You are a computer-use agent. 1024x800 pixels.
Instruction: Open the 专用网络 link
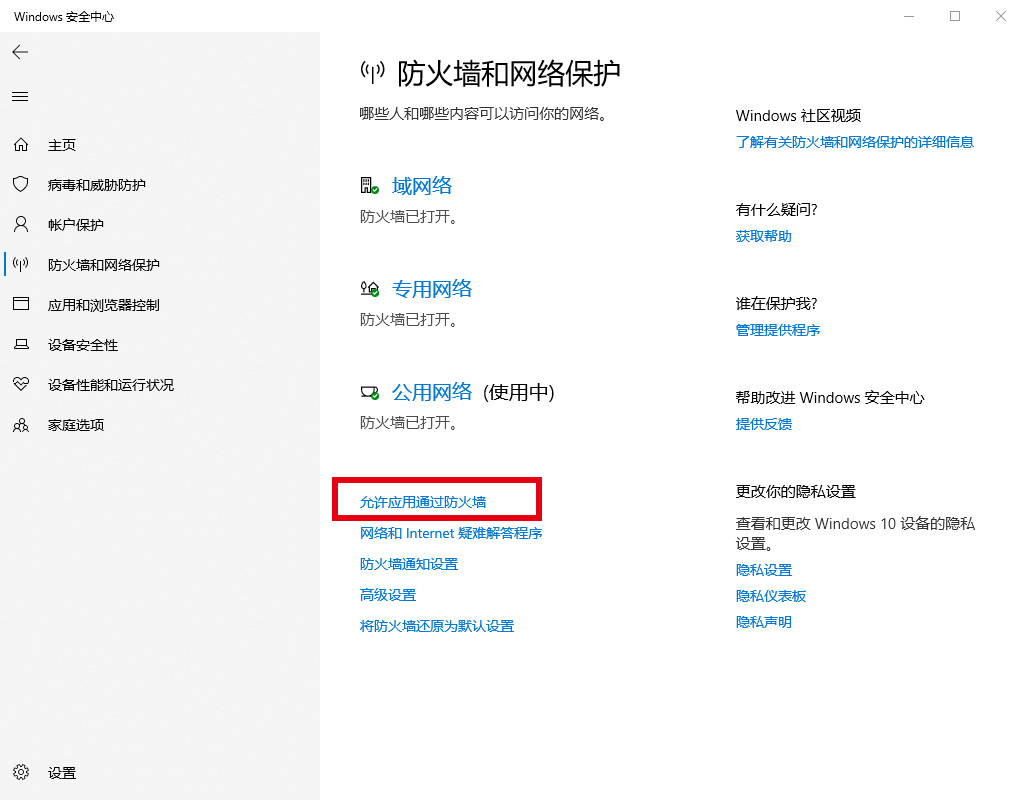(432, 289)
